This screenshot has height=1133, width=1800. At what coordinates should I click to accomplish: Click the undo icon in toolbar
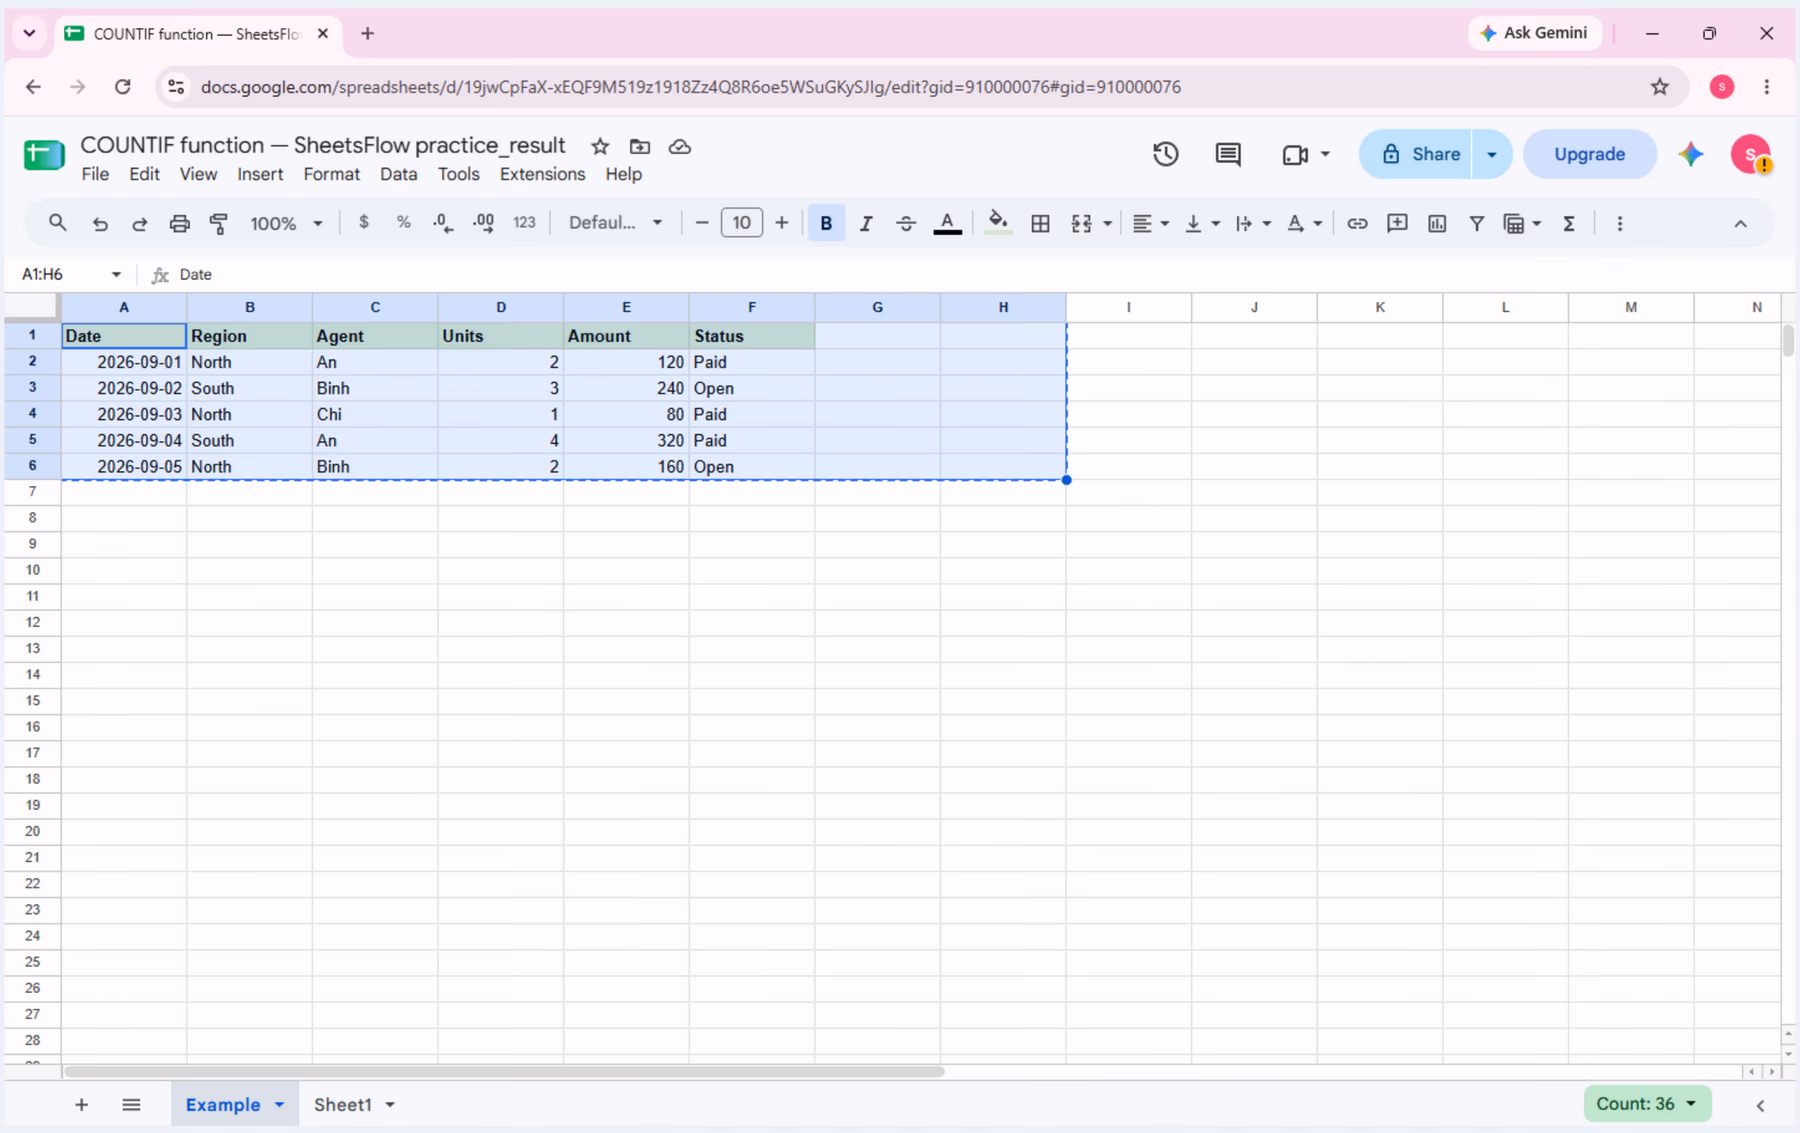click(x=100, y=223)
